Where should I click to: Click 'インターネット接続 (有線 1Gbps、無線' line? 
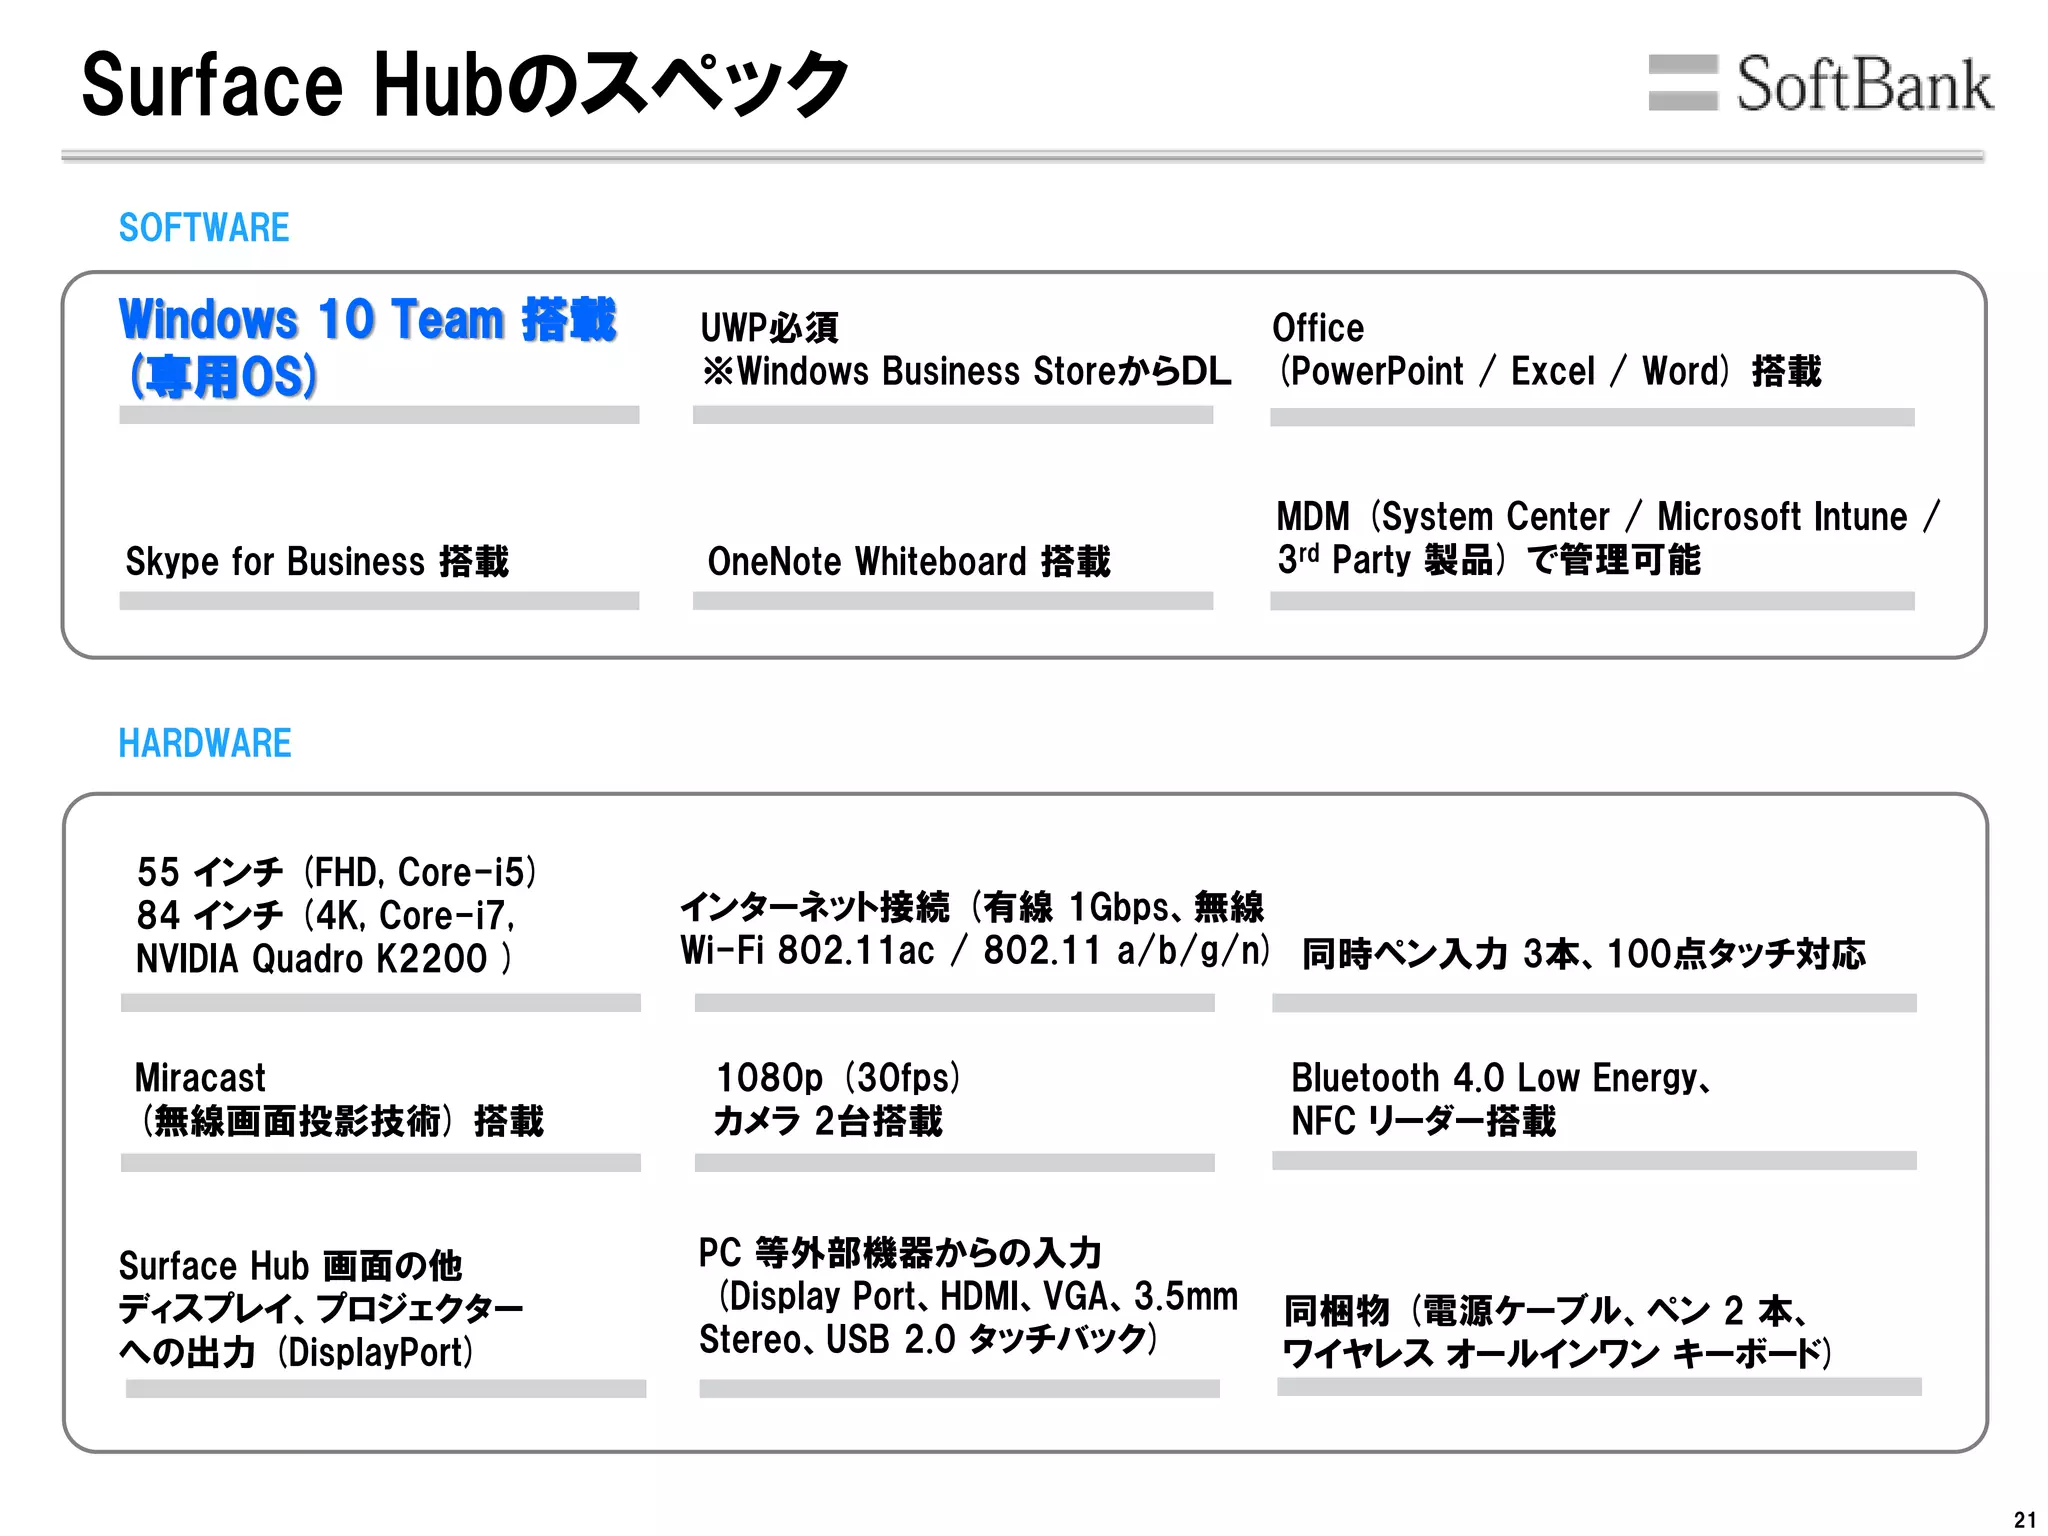(972, 907)
